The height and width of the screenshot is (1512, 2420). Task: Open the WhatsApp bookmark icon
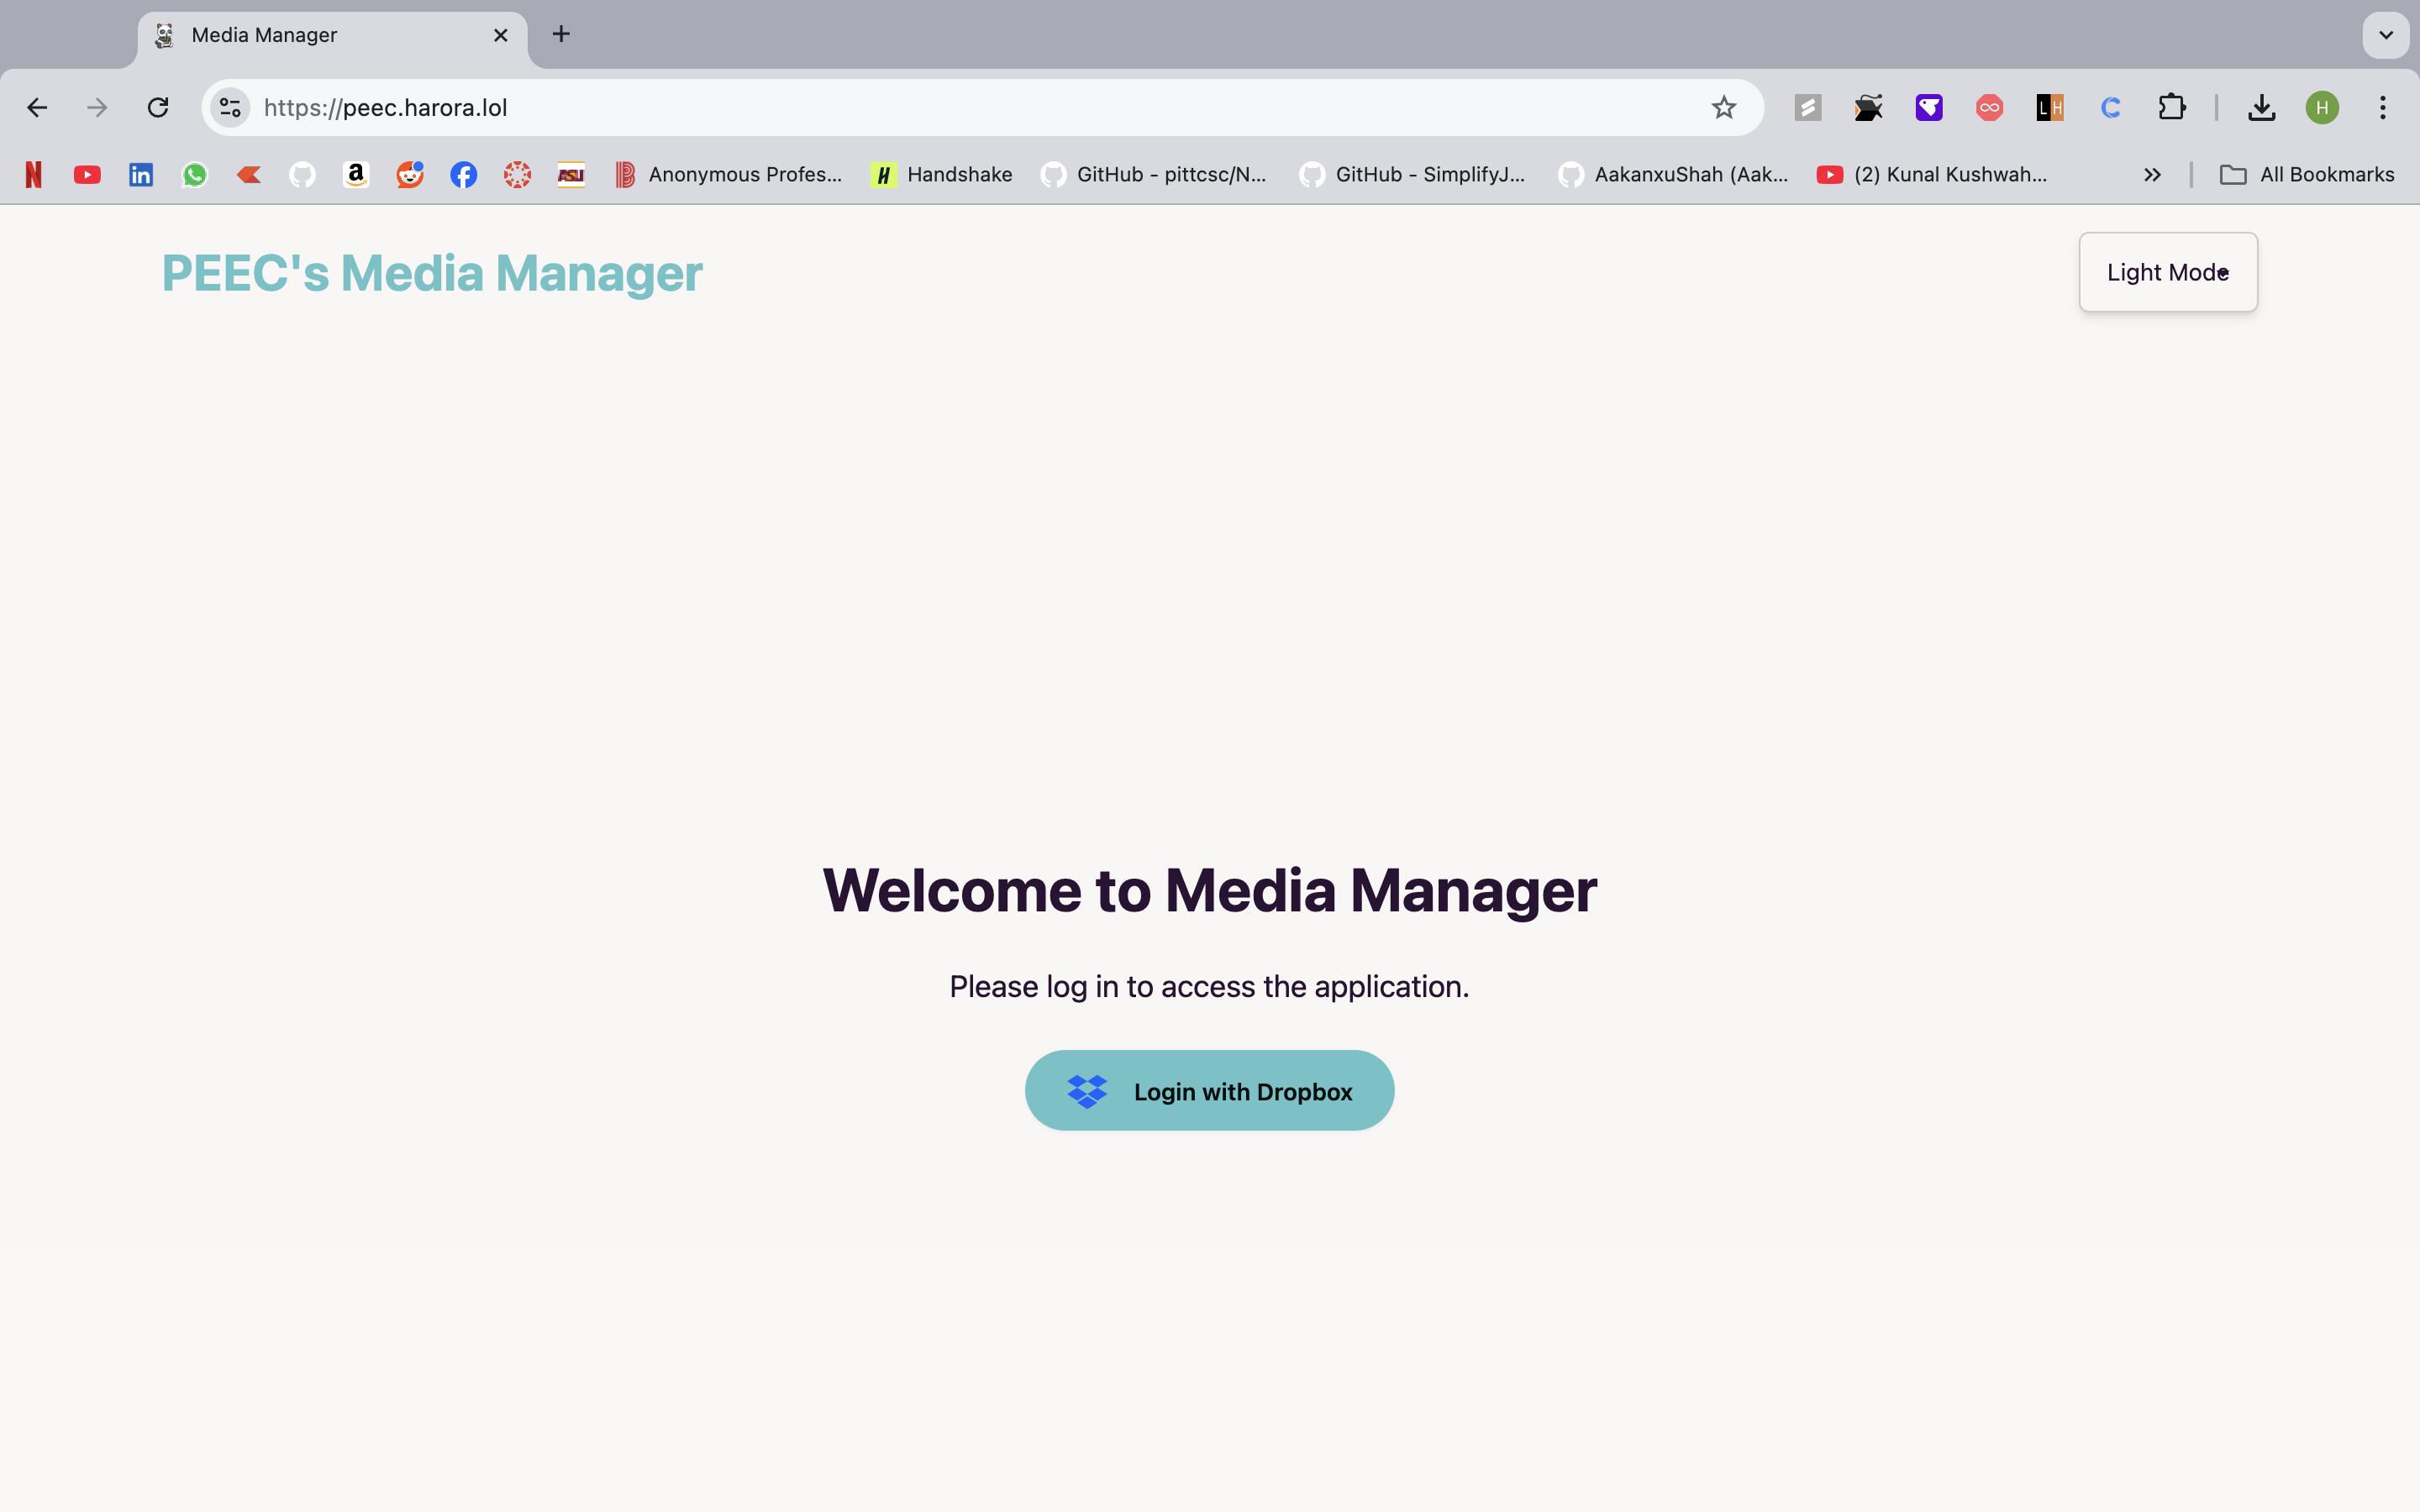tap(195, 174)
